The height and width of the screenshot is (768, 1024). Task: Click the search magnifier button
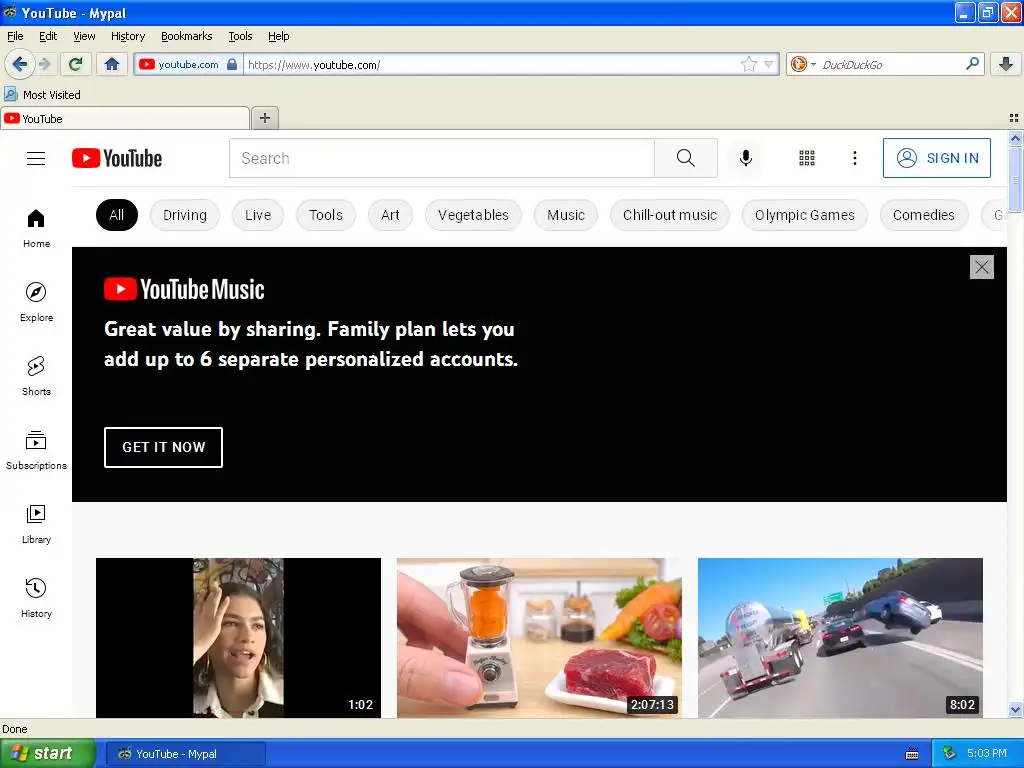[x=686, y=158]
